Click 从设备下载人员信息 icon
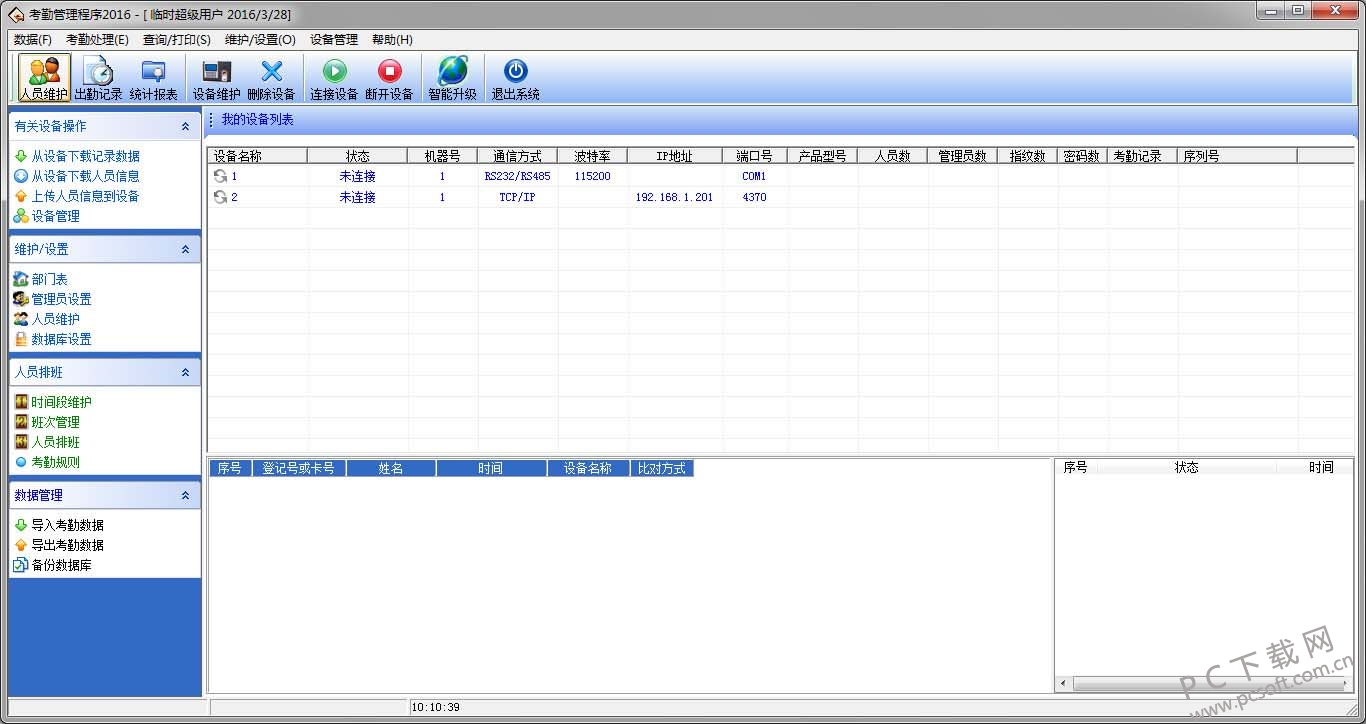This screenshot has width=1366, height=724. point(21,176)
